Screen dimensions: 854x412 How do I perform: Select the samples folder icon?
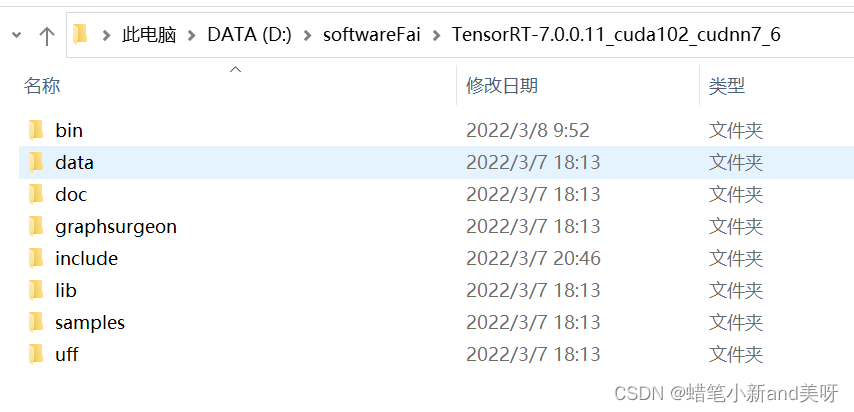coord(36,323)
